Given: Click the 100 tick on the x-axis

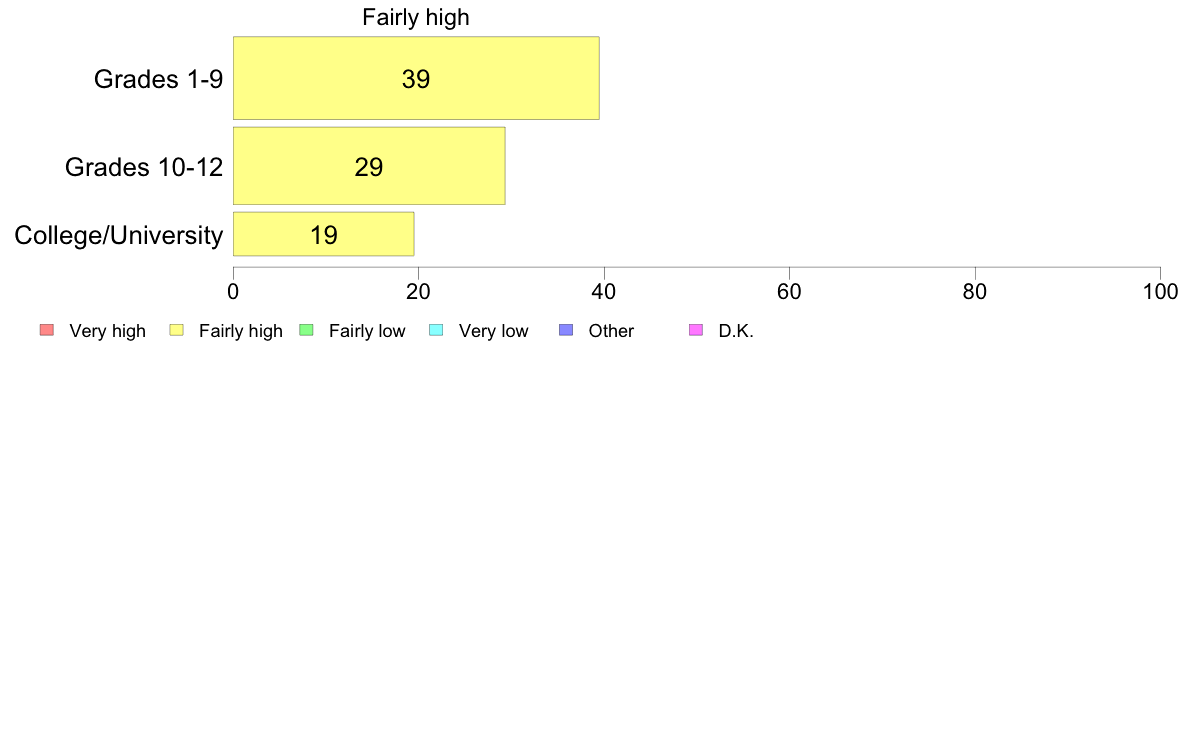Looking at the screenshot, I should tap(1161, 292).
